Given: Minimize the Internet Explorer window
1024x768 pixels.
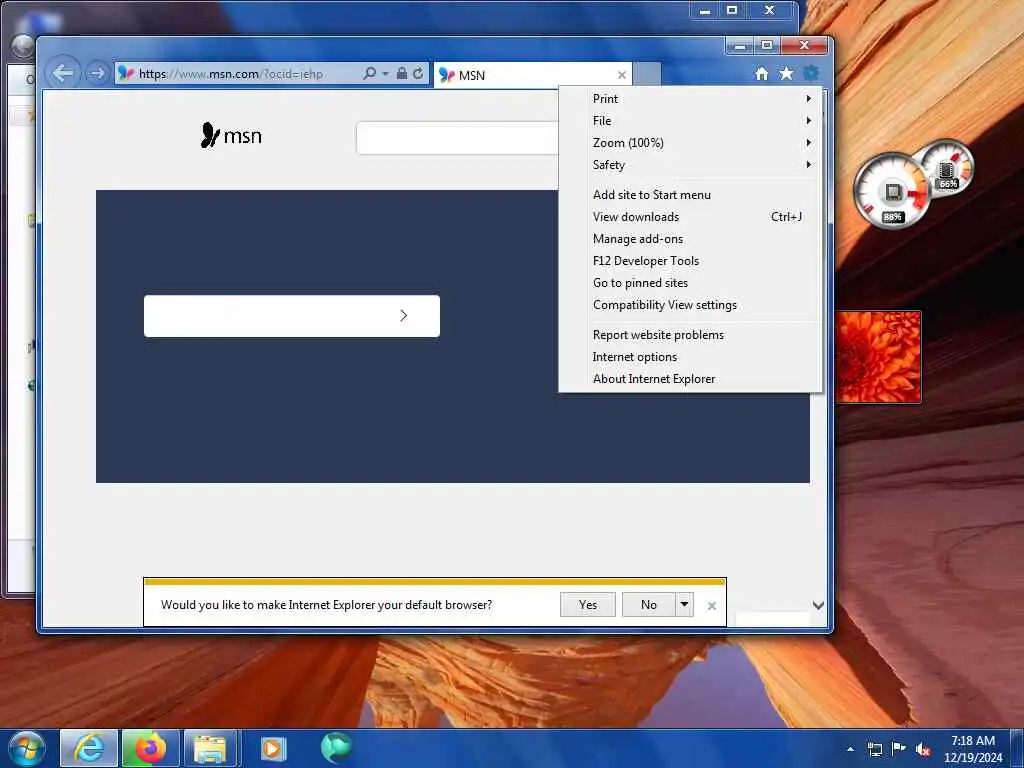Looking at the screenshot, I should point(740,46).
